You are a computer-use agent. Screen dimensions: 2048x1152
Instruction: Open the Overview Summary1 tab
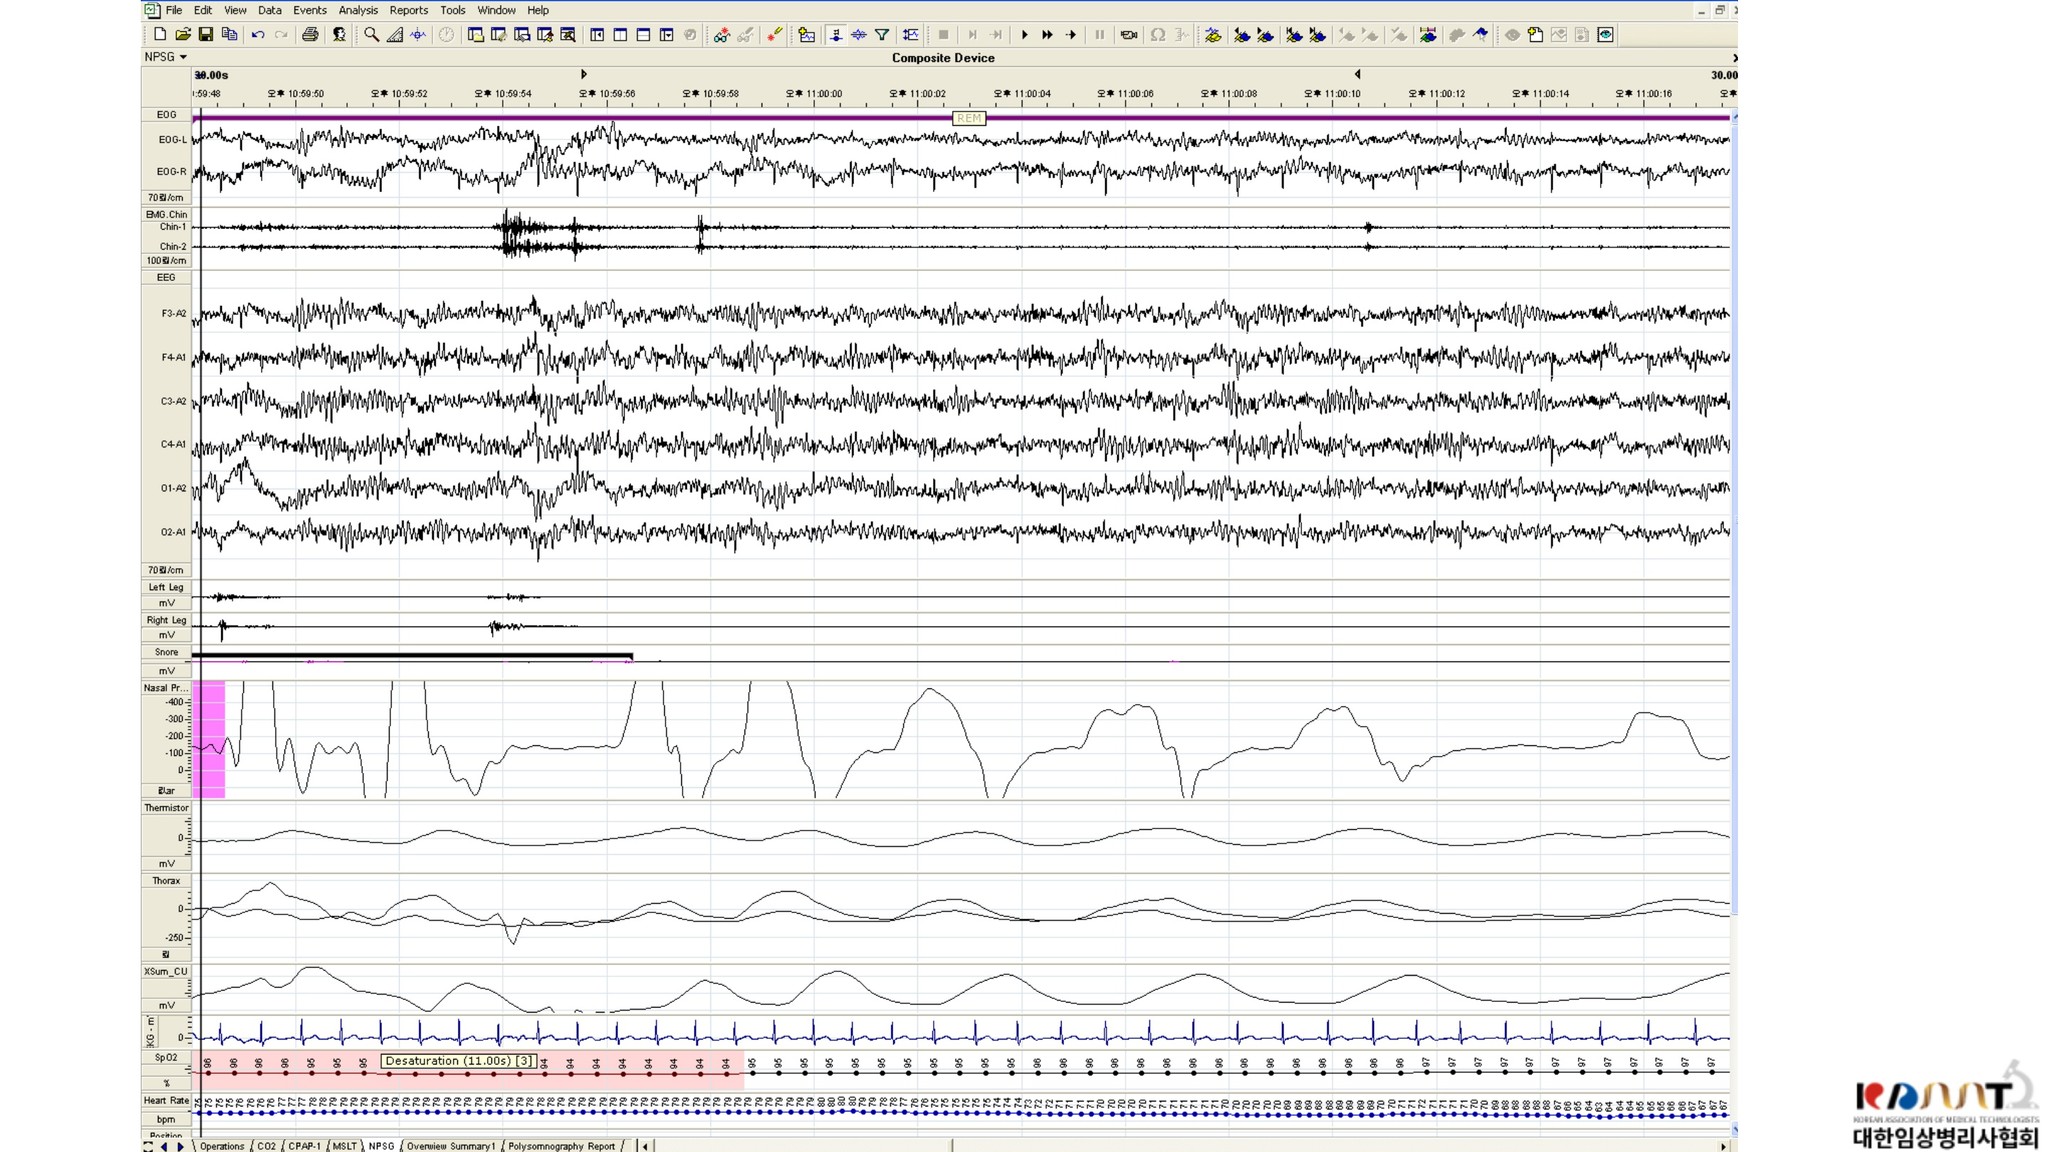click(x=450, y=1146)
